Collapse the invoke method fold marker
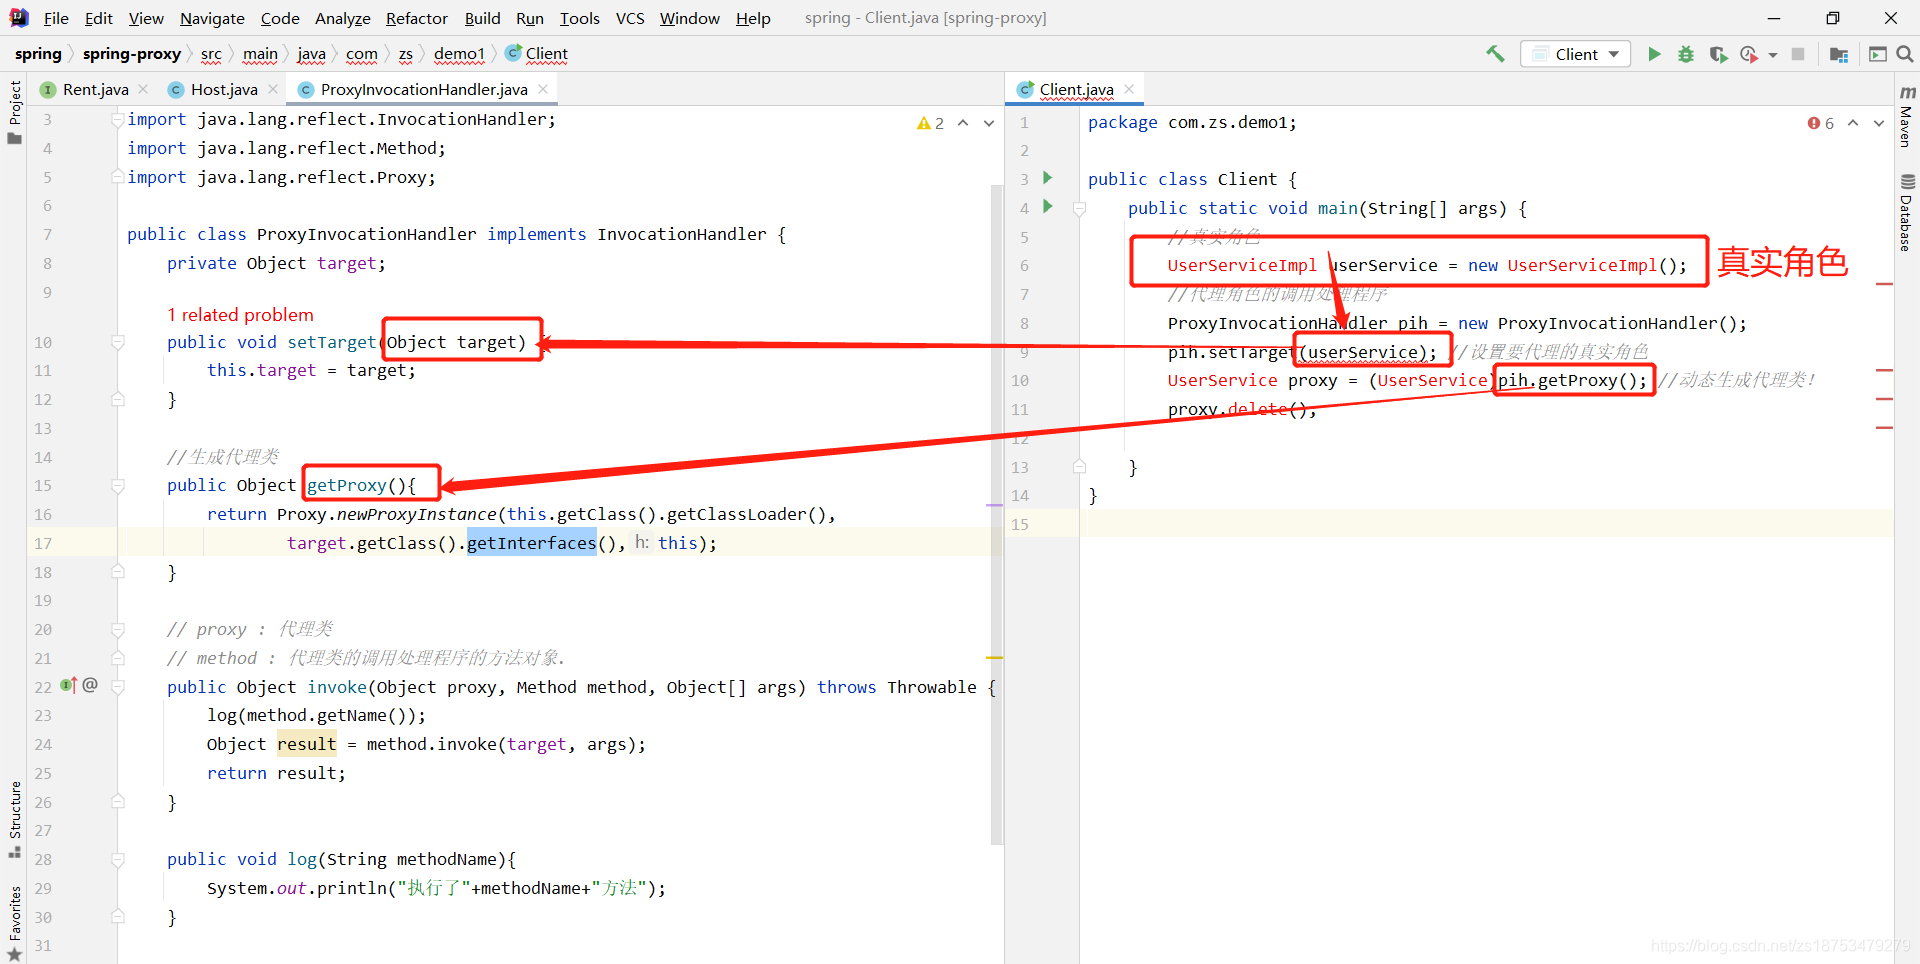Screen dimensions: 1920x964 coord(117,688)
